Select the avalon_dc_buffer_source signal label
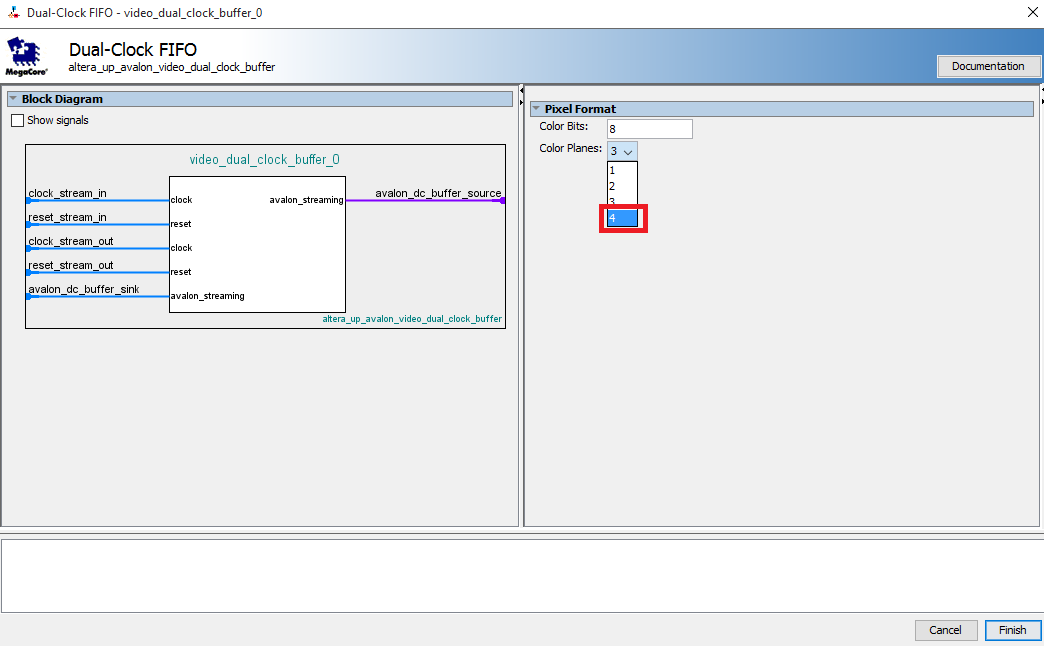The height and width of the screenshot is (646, 1044). coord(438,193)
